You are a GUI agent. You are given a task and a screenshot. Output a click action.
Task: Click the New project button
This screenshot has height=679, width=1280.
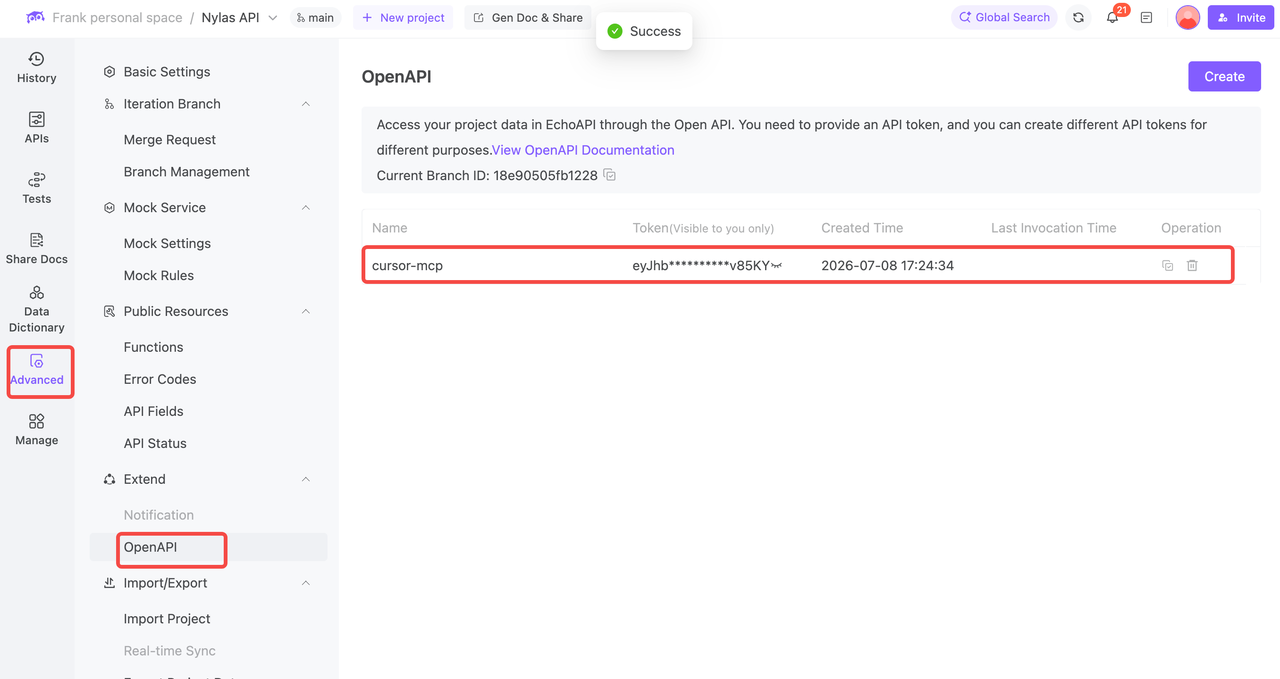pos(403,18)
